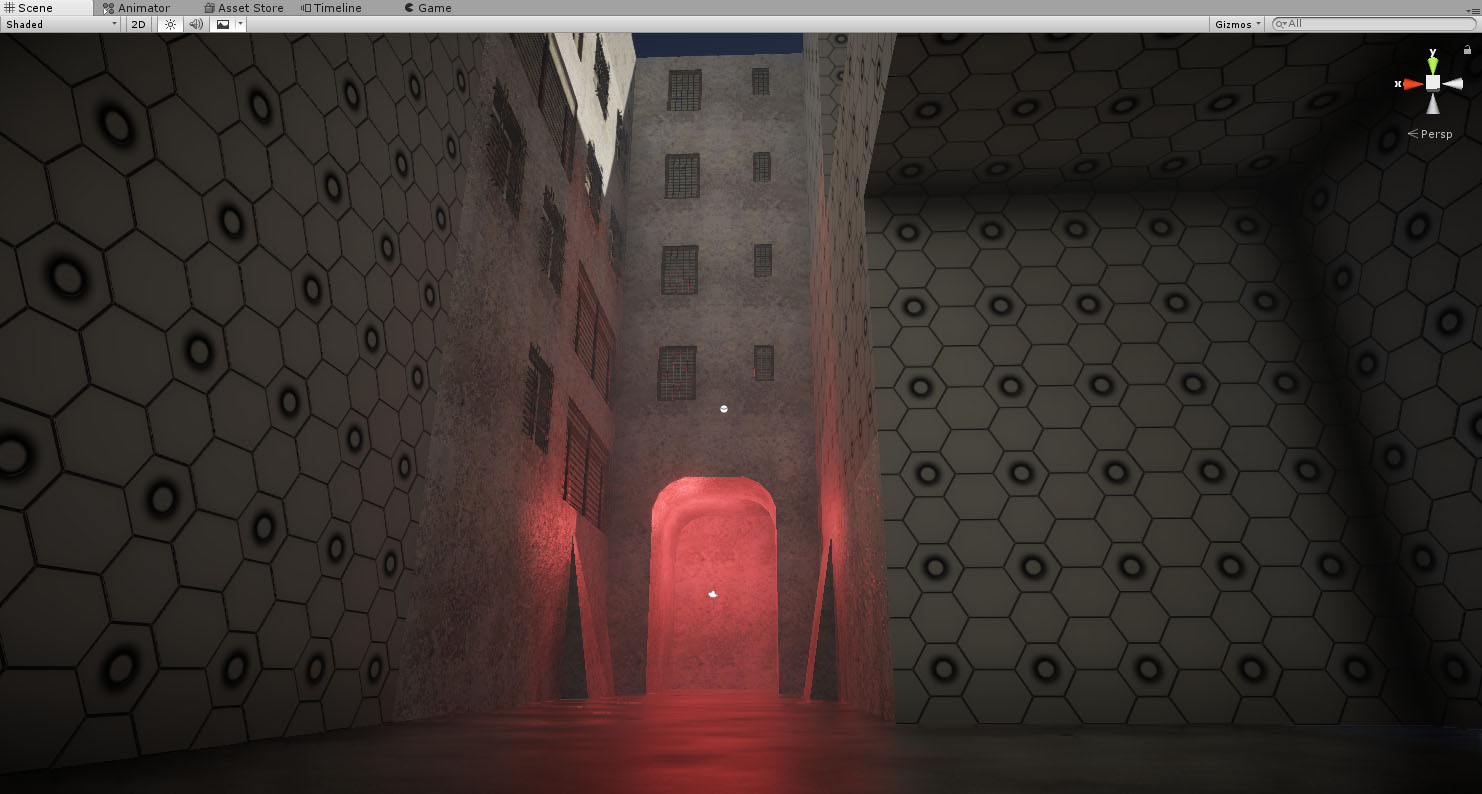Click the center cube of orientation gizmo
This screenshot has height=794, width=1482.
tap(1433, 83)
